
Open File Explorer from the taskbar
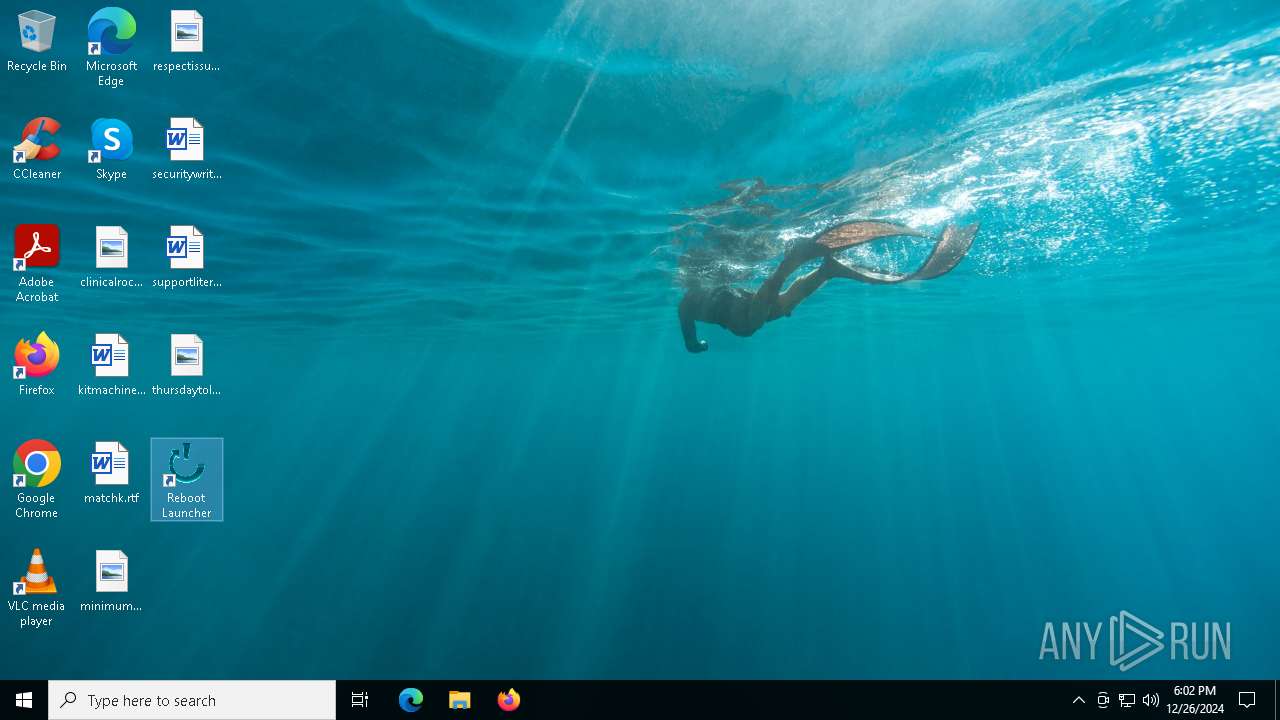pyautogui.click(x=460, y=700)
